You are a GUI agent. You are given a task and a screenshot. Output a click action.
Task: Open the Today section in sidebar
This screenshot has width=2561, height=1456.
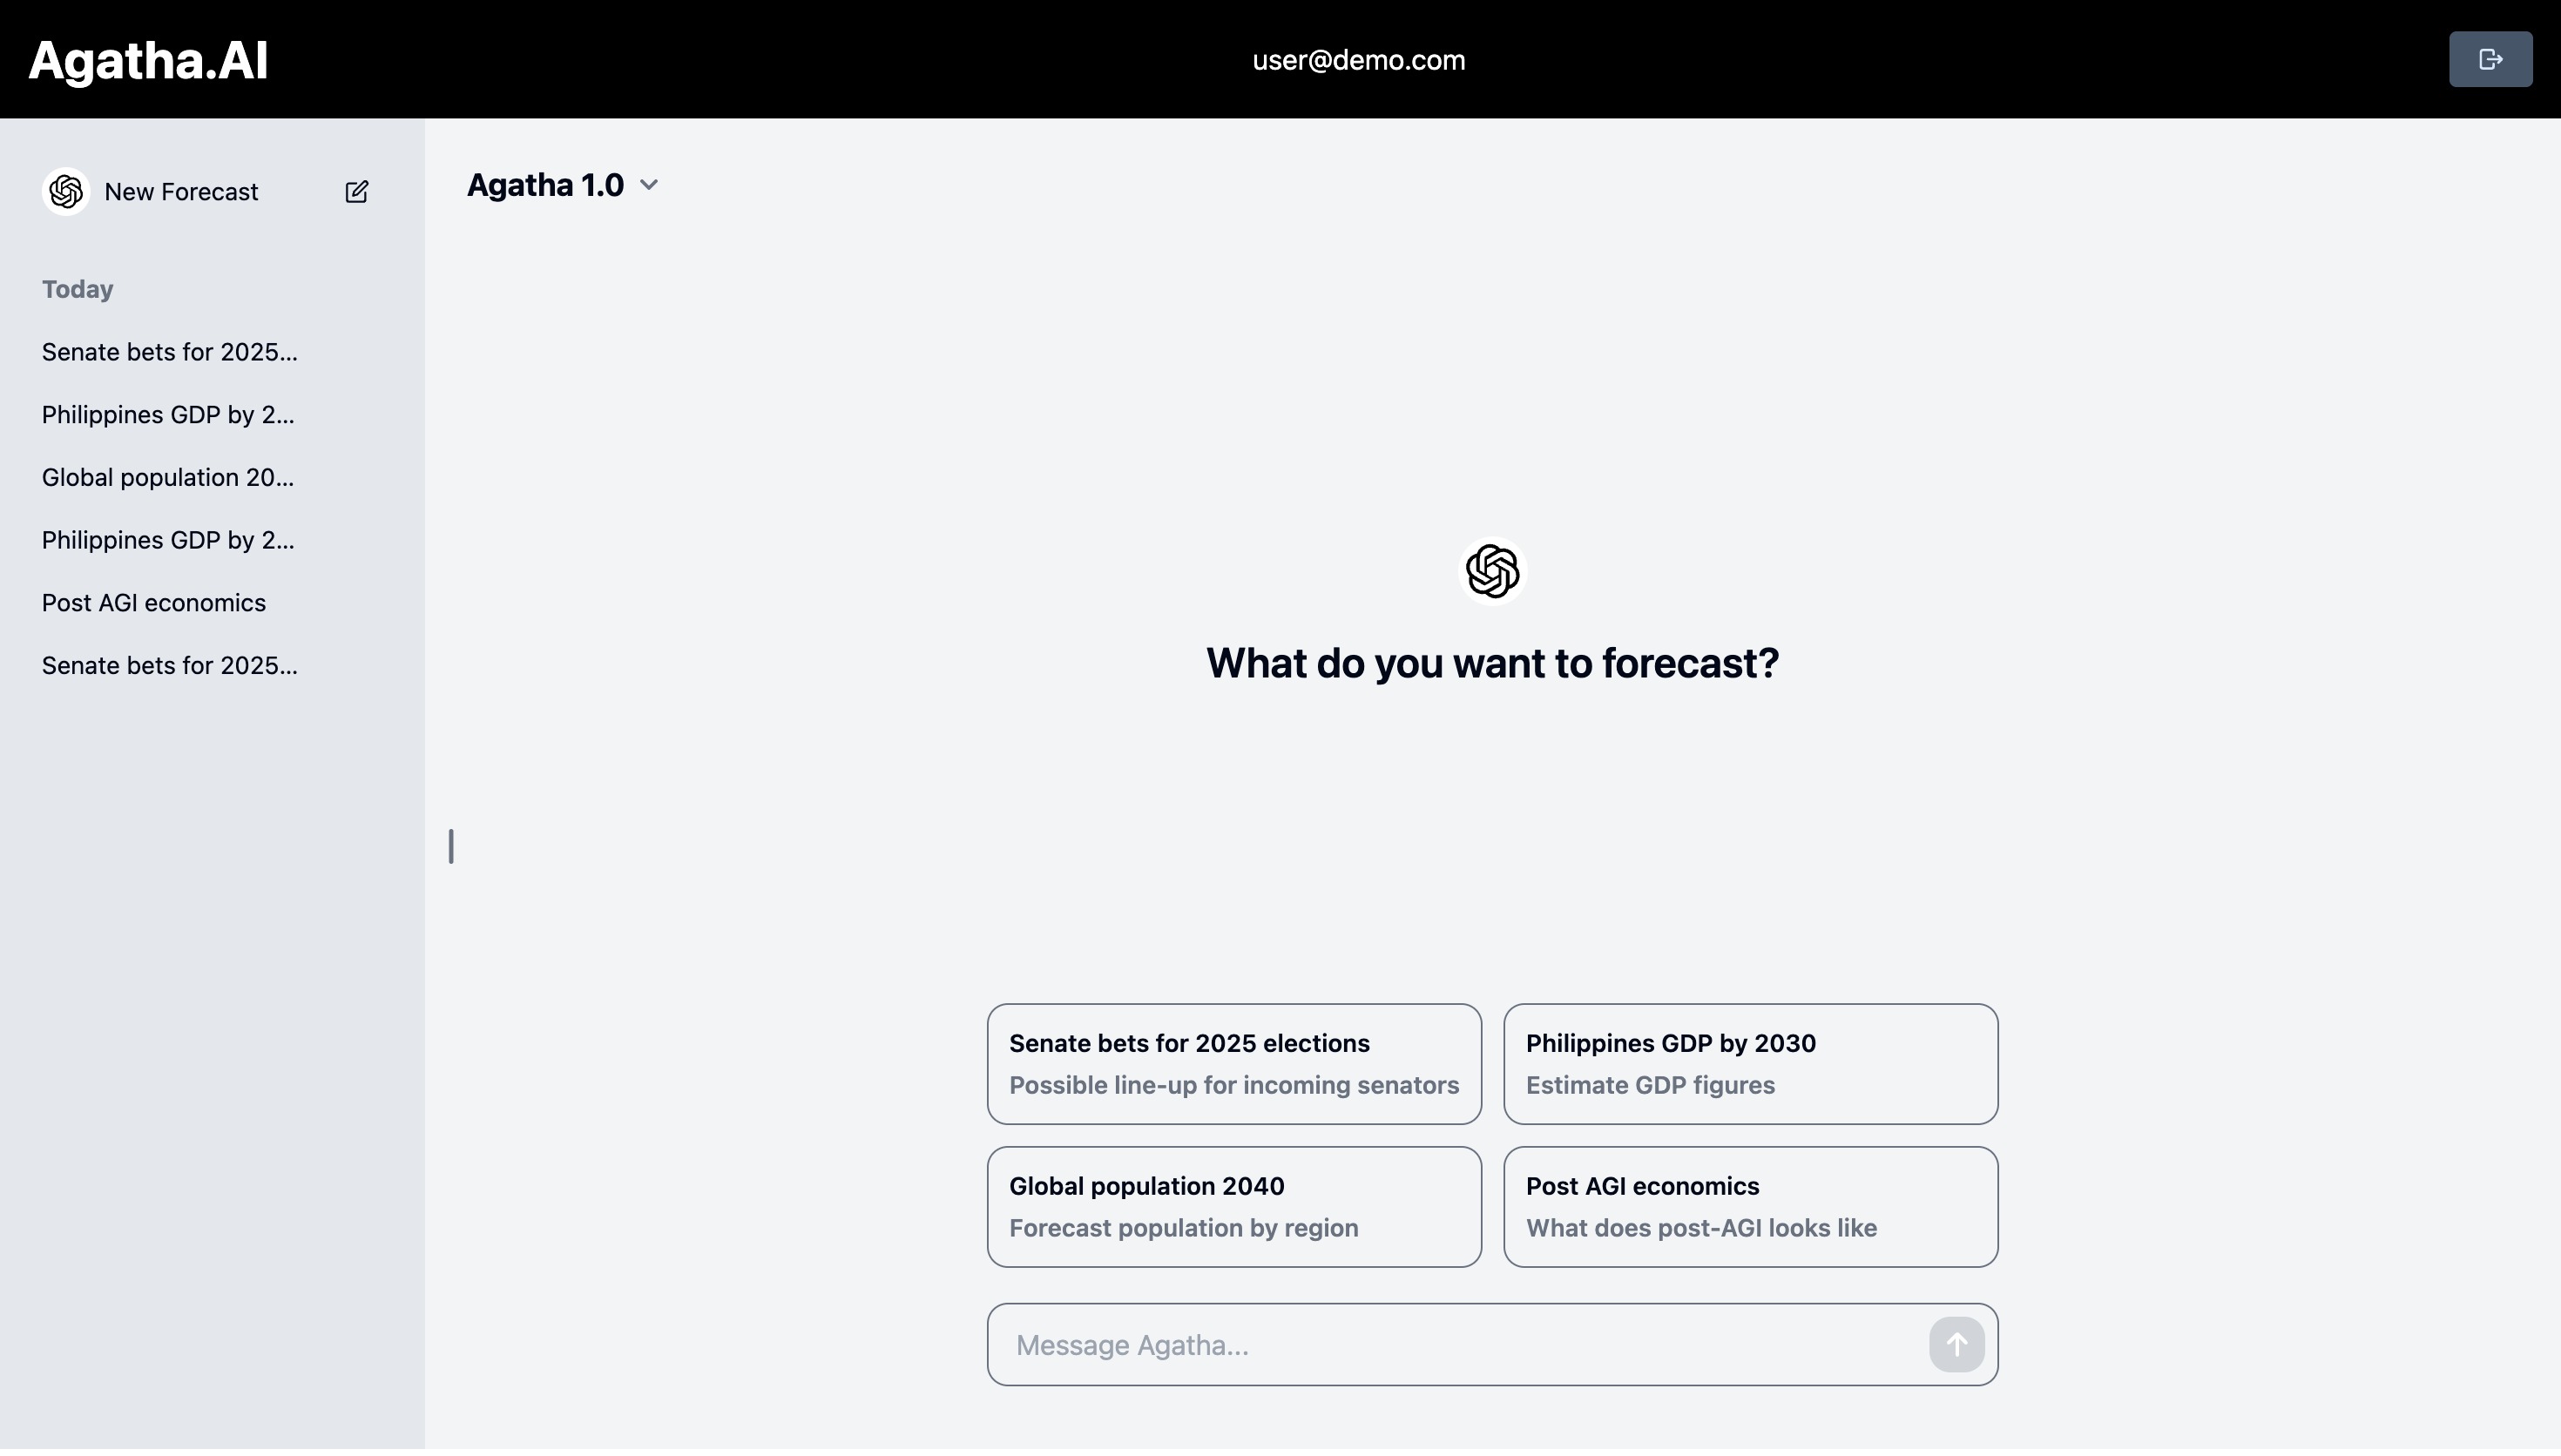pyautogui.click(x=78, y=288)
